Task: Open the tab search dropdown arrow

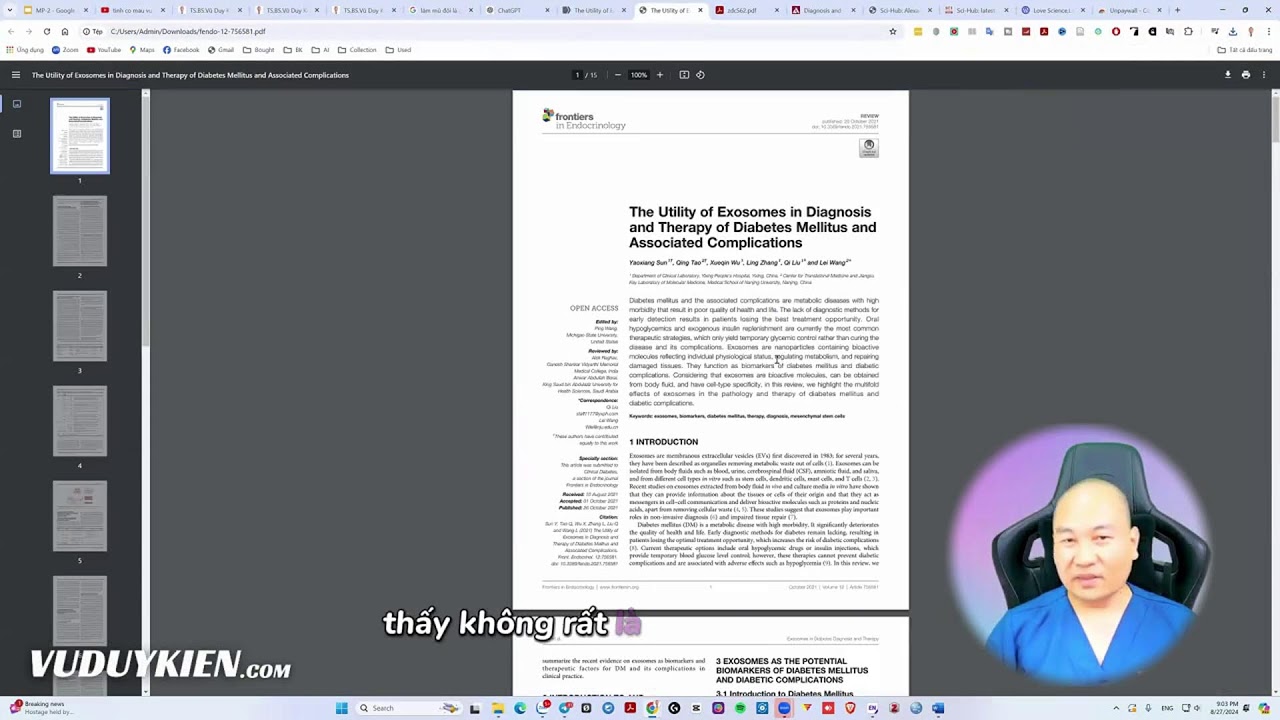Action: click(10, 10)
